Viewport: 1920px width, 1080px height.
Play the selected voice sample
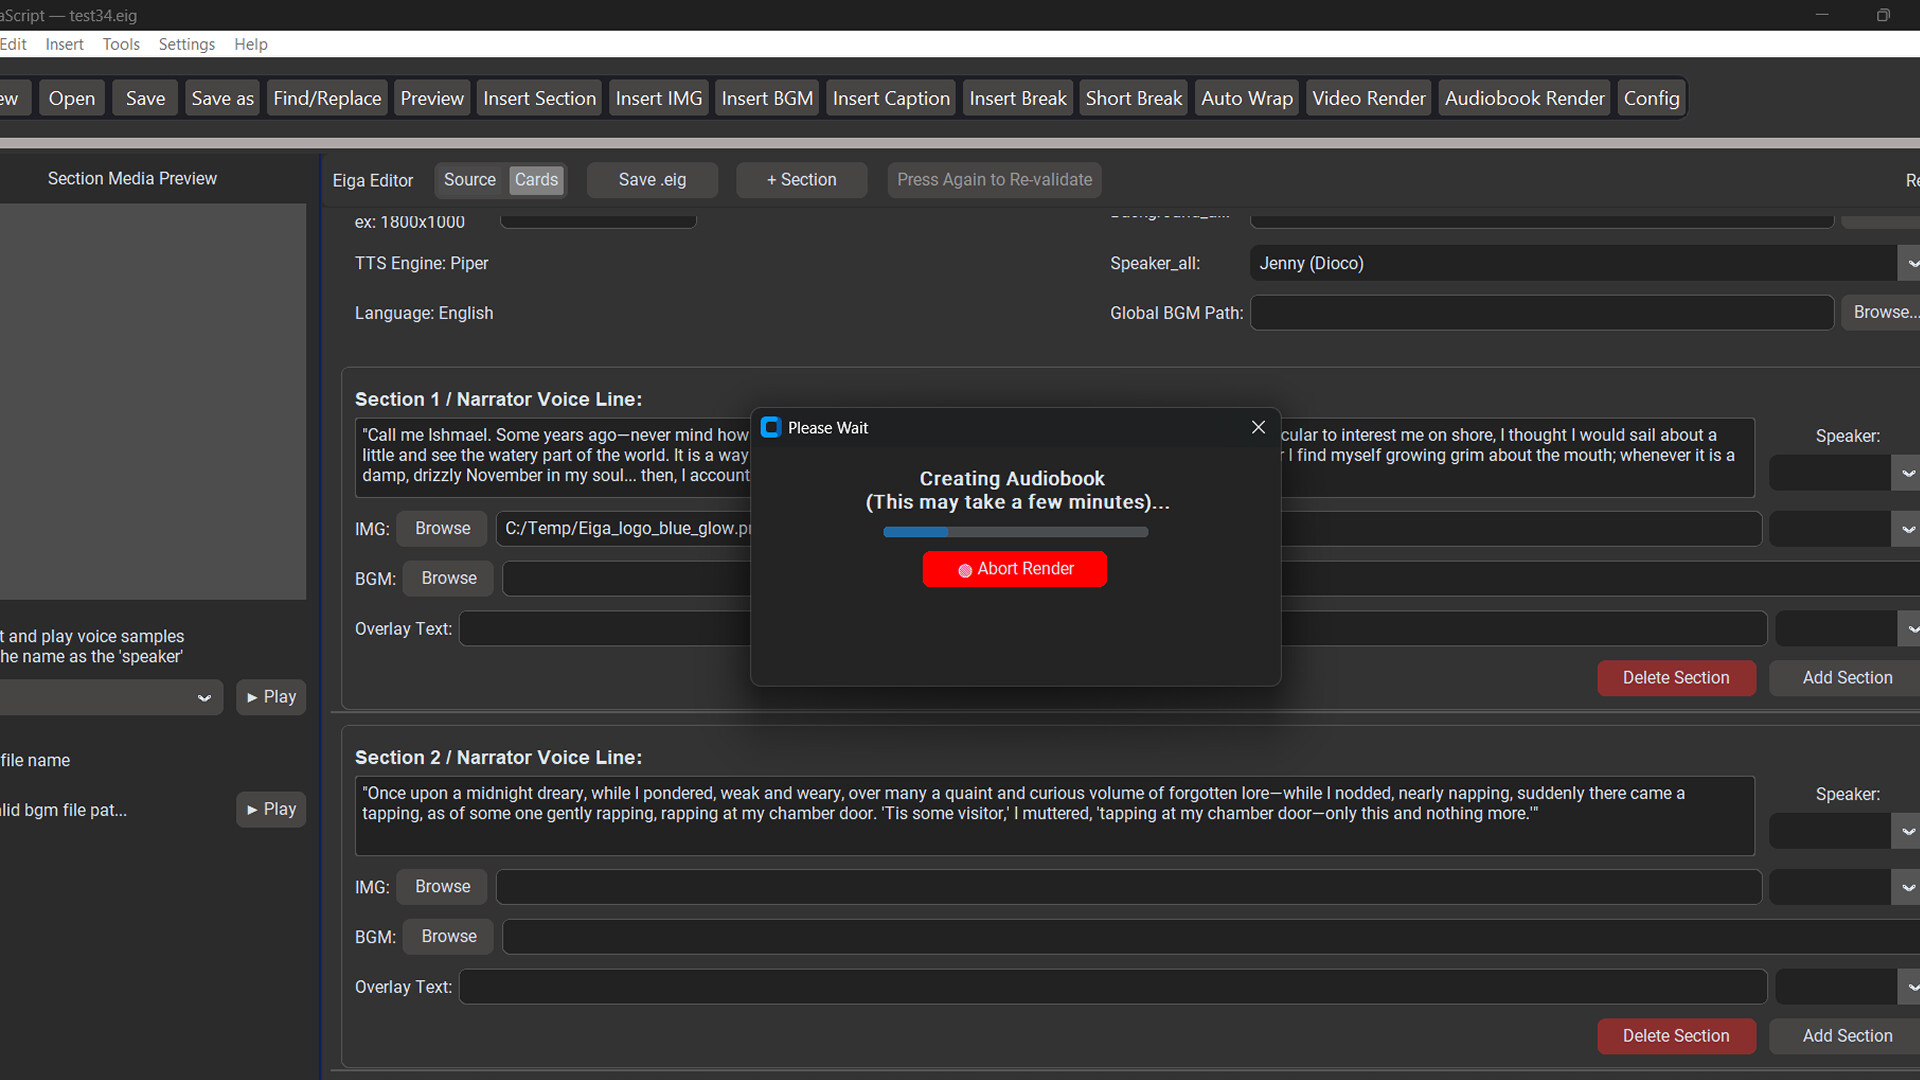[270, 696]
